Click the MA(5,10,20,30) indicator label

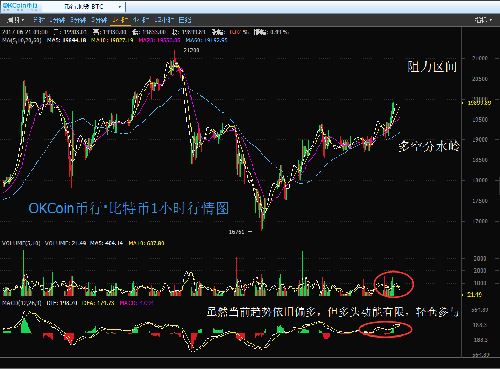[x=22, y=40]
